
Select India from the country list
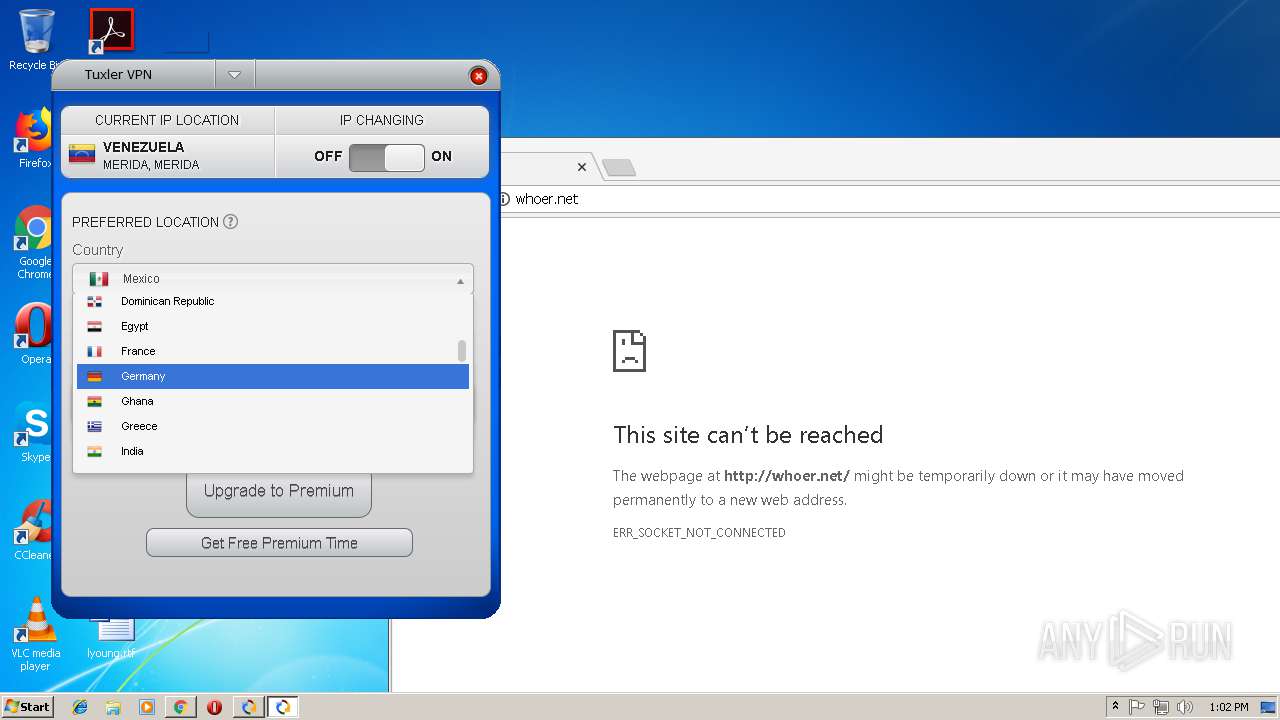click(x=273, y=451)
